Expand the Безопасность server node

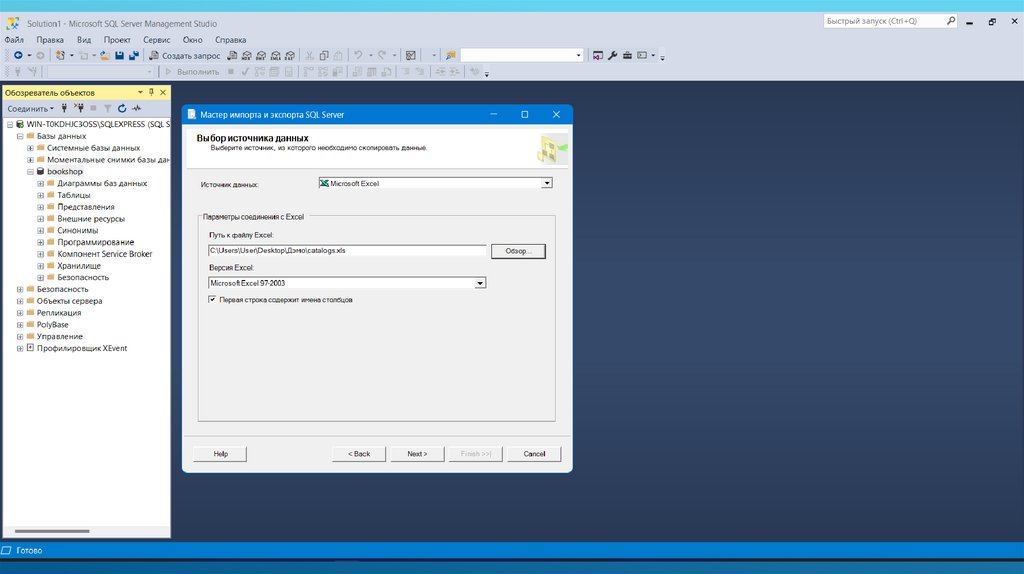click(20, 289)
